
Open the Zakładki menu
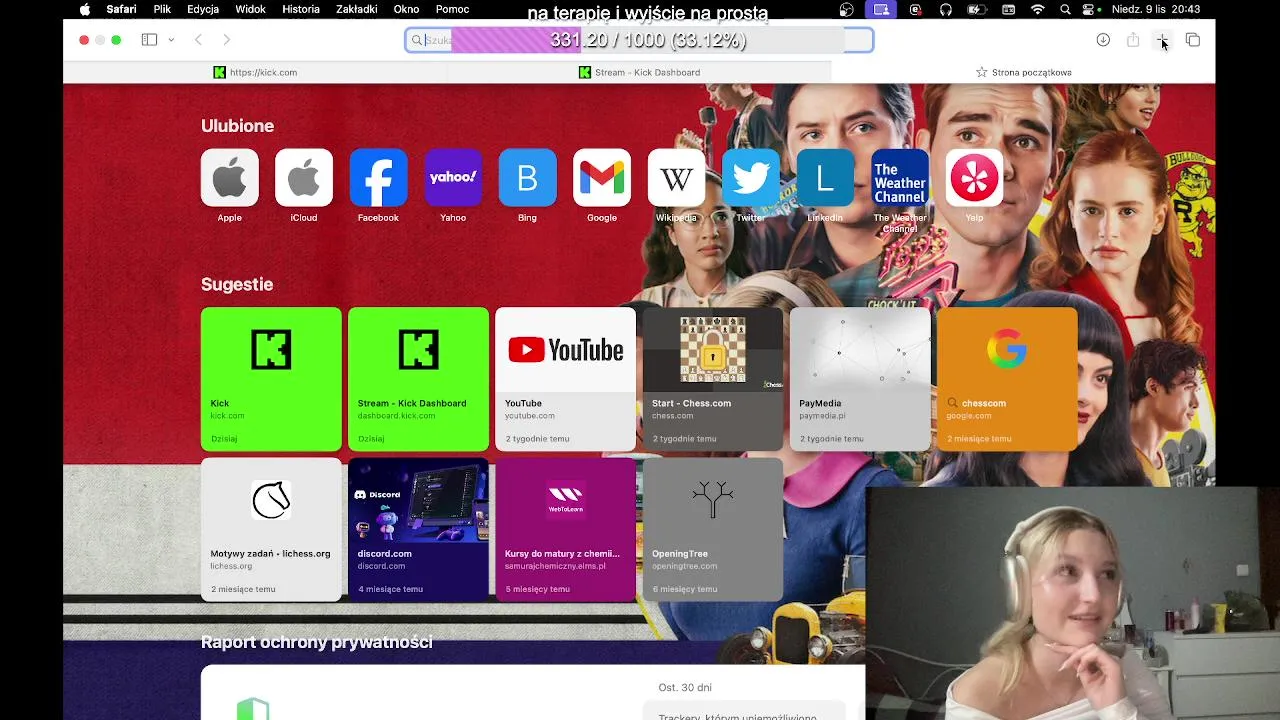point(357,10)
